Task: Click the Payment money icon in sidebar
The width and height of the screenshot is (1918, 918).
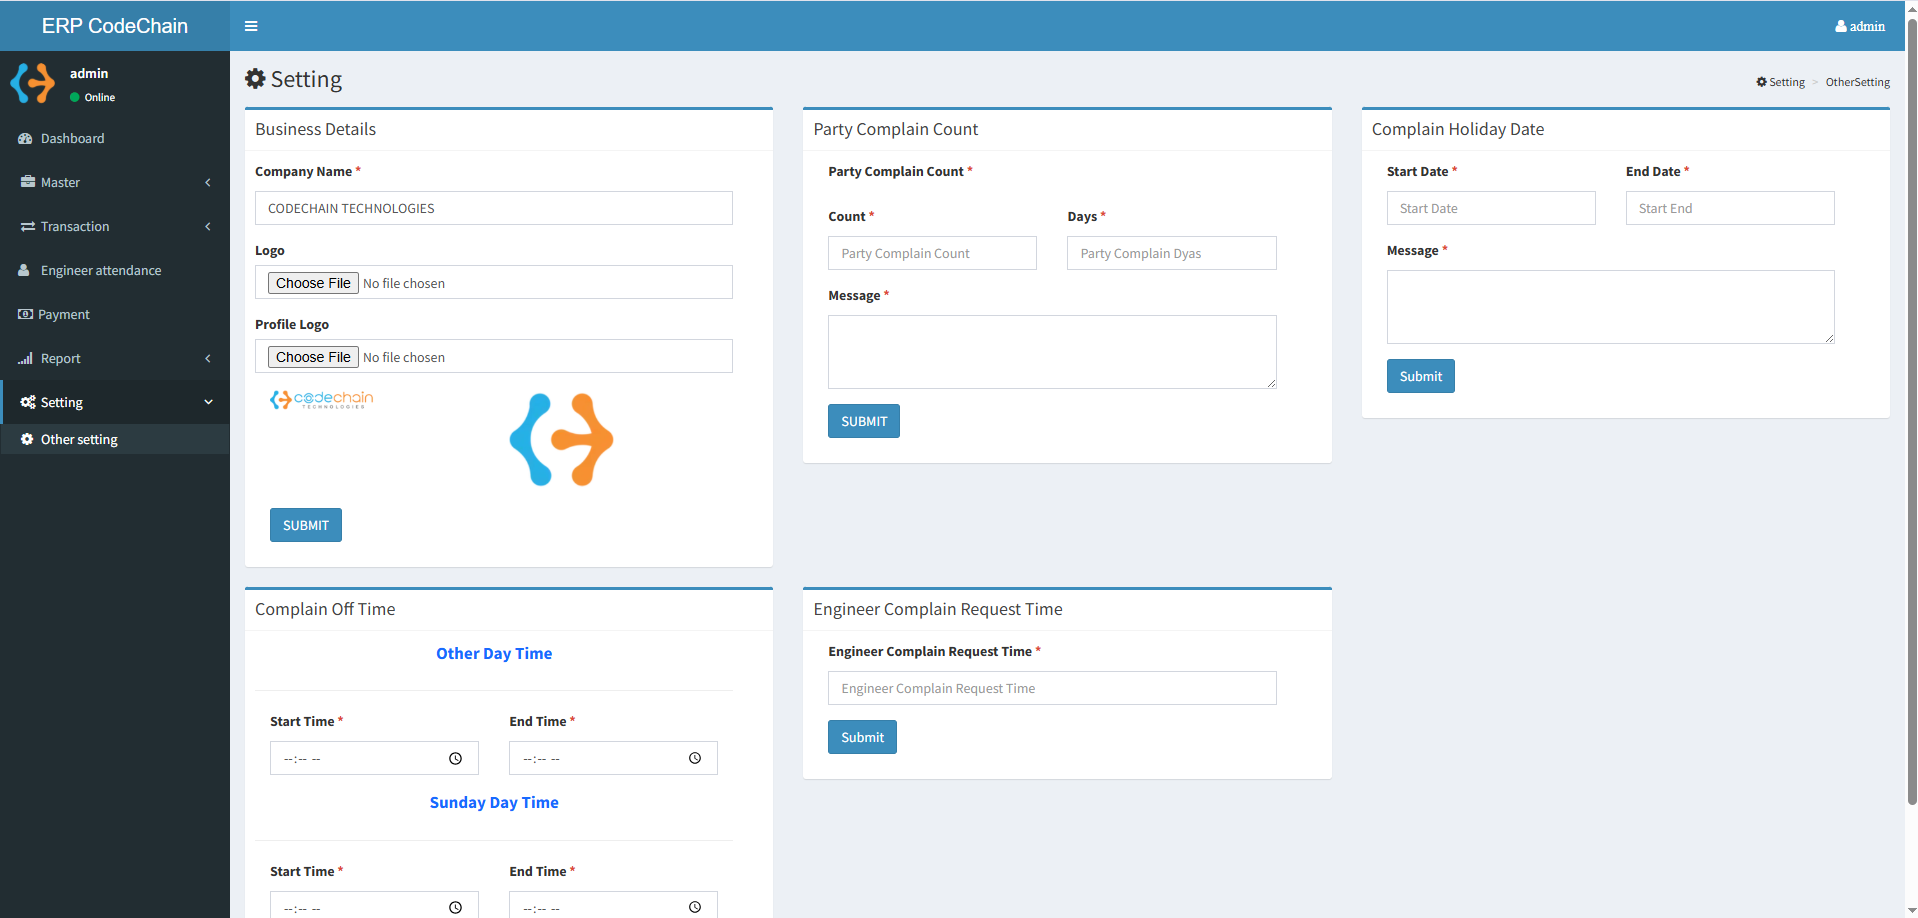Action: pos(25,314)
